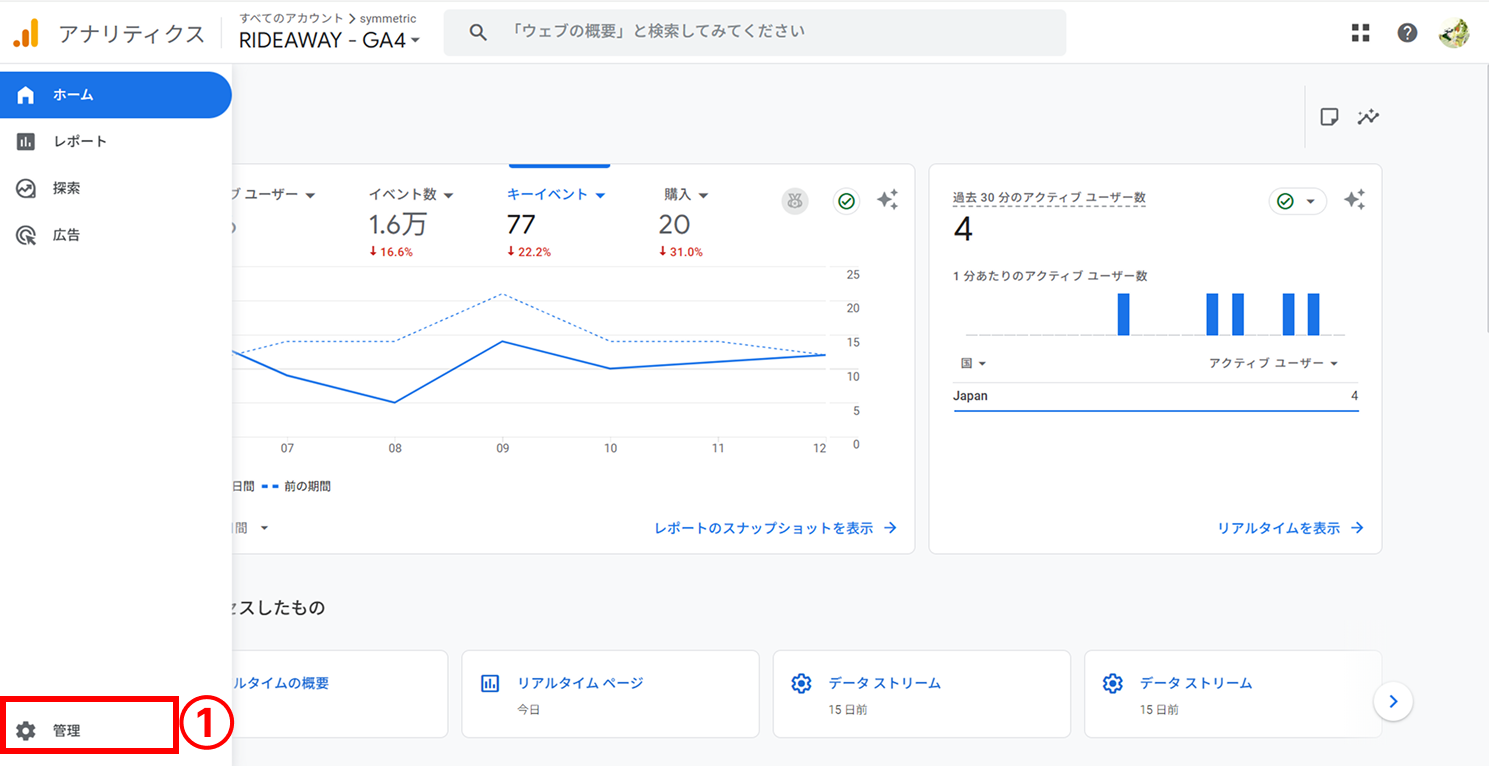The width and height of the screenshot is (1489, 766).
Task: Click the sparkle icon in realtime card
Action: [1355, 200]
